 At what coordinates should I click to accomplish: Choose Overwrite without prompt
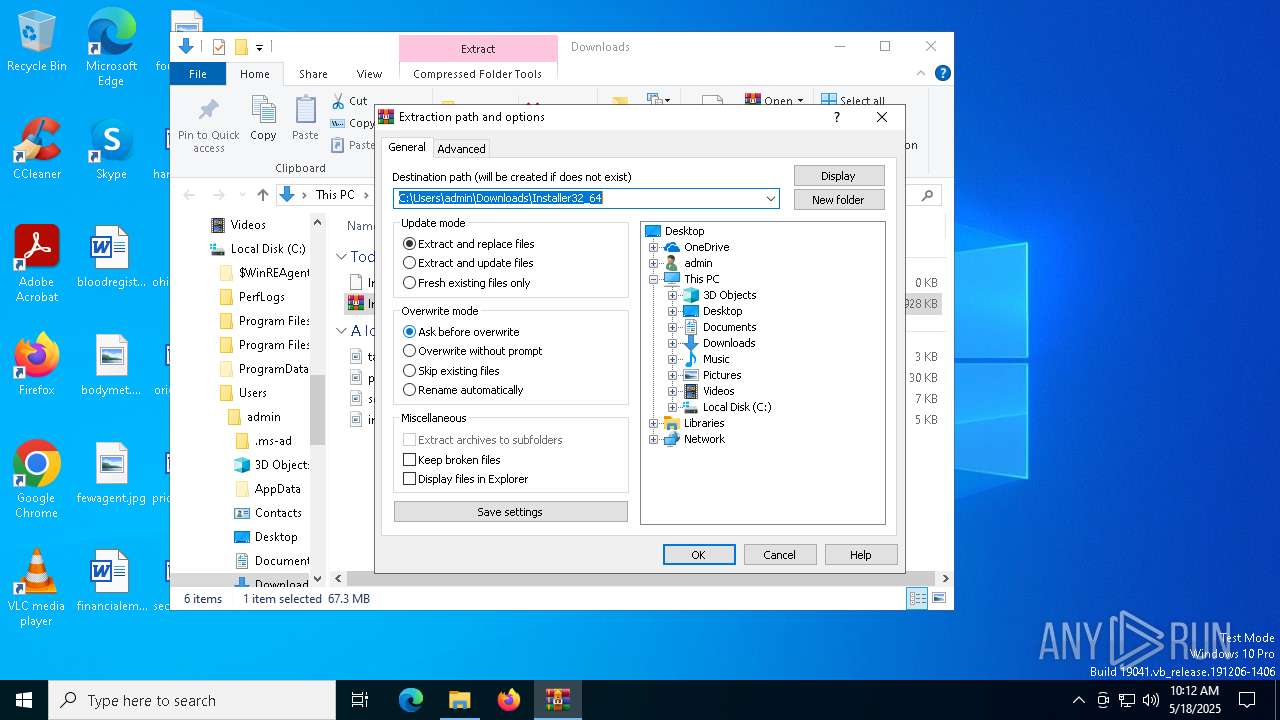(472, 351)
